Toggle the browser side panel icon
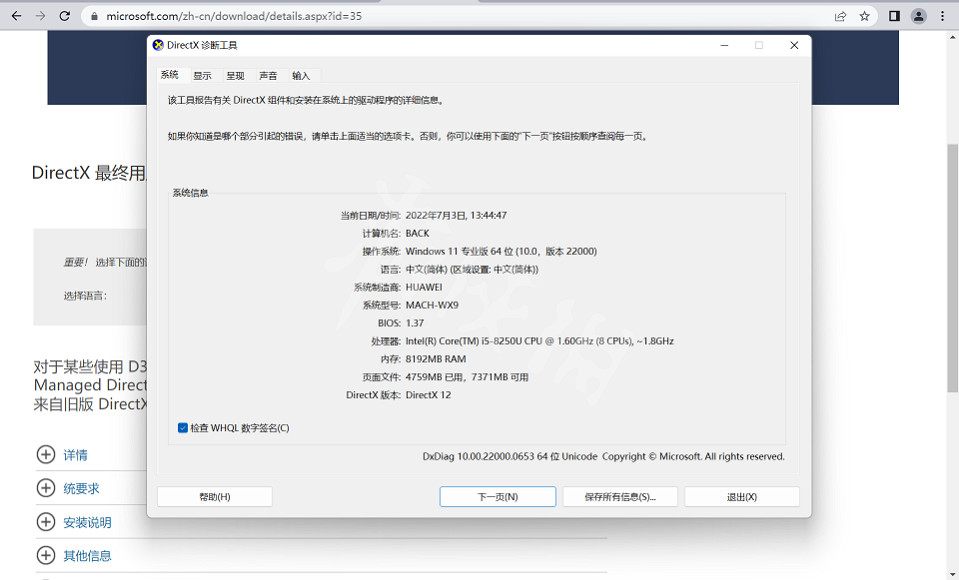Viewport: 959px width, 580px height. pyautogui.click(x=894, y=16)
